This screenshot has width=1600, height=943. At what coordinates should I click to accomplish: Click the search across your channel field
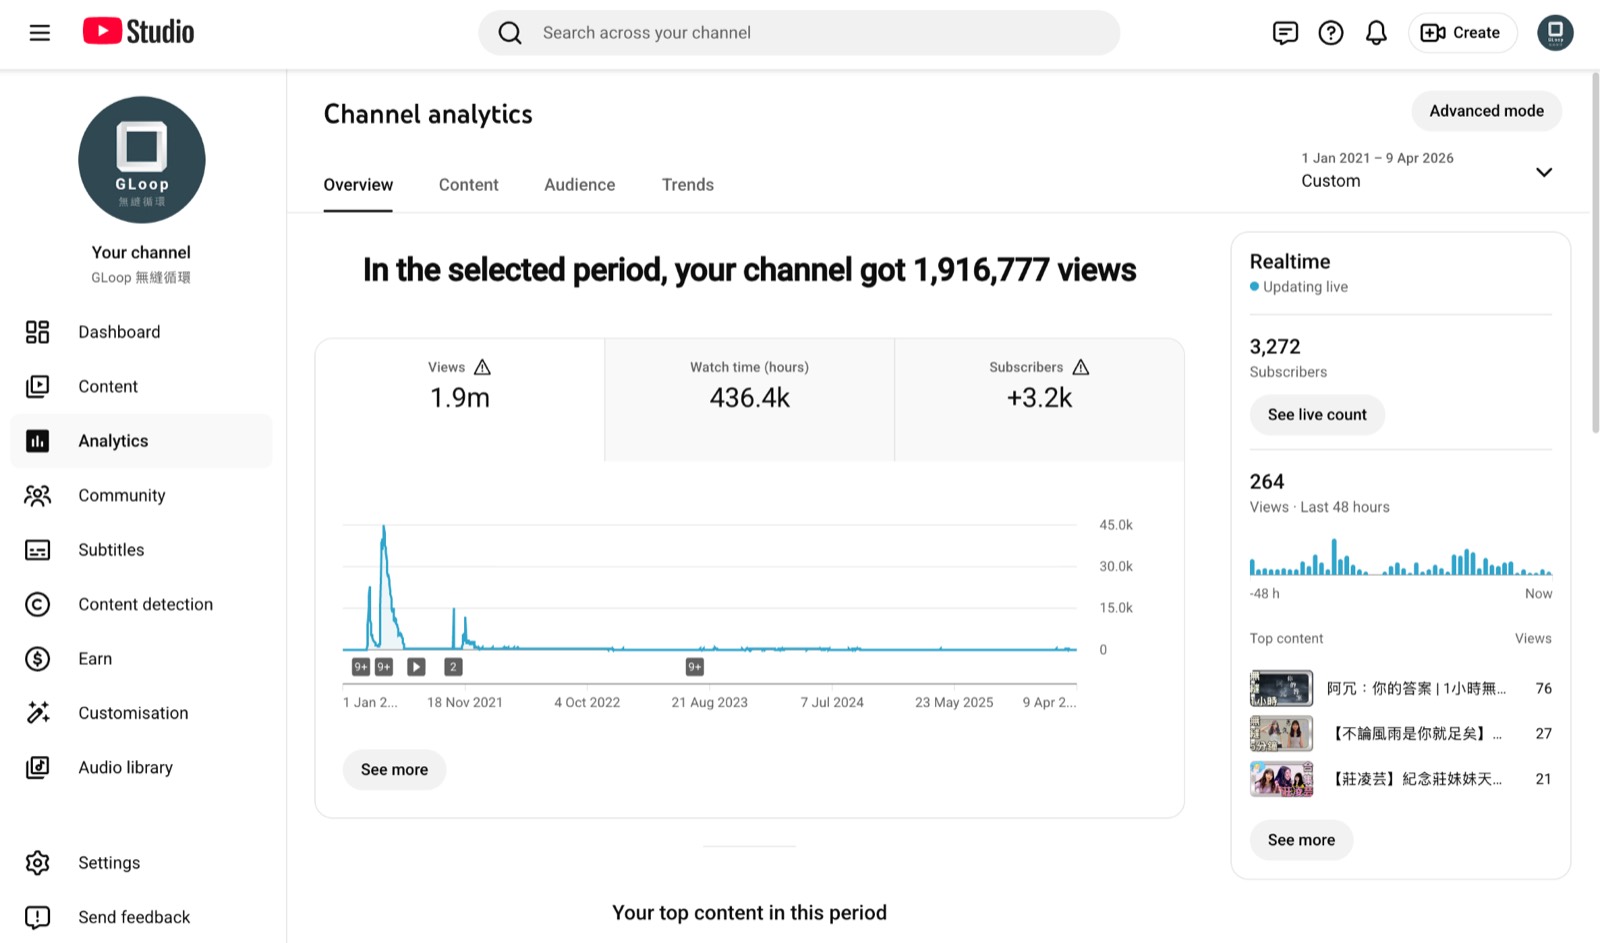(x=799, y=33)
